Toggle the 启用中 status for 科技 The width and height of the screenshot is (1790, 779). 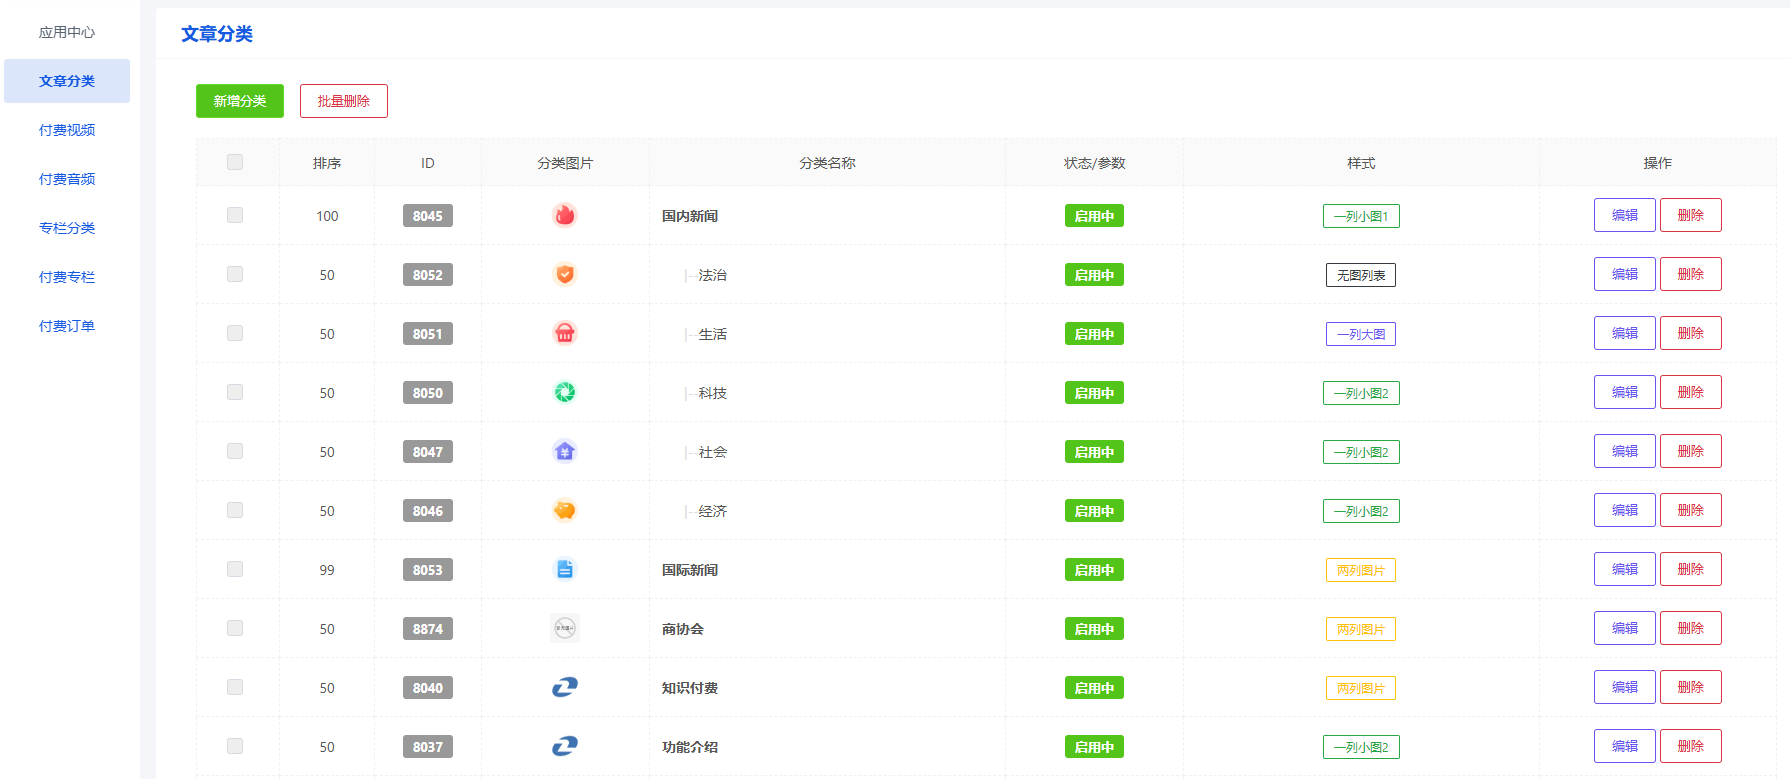tap(1094, 393)
